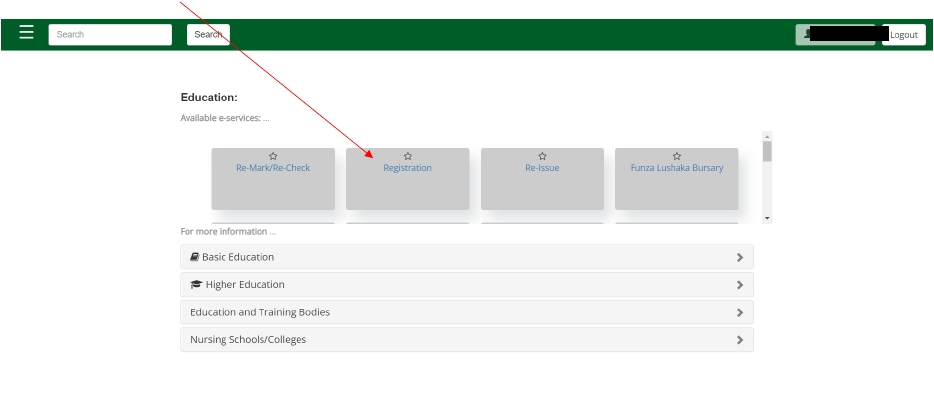Log out using the Logout button
Screen dimensions: 934x397
904,35
